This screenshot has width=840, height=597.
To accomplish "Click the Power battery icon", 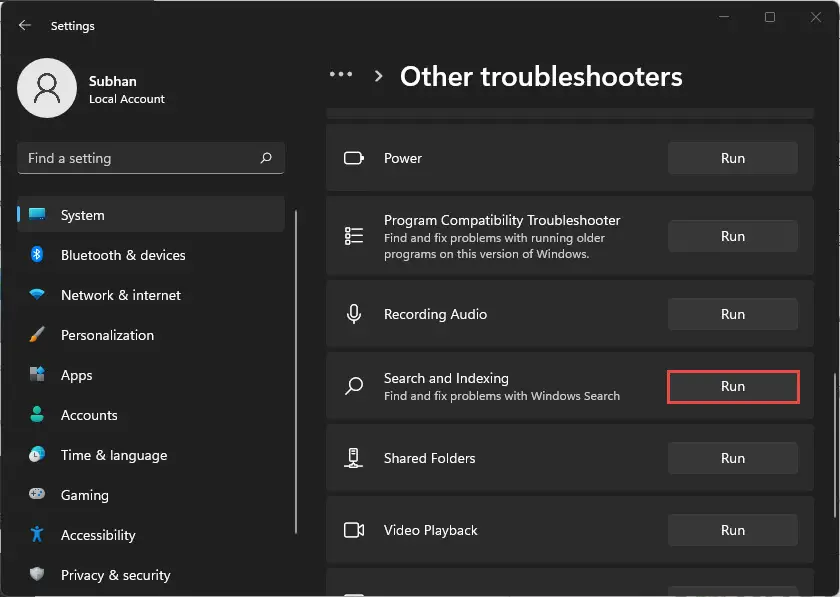I will (354, 158).
